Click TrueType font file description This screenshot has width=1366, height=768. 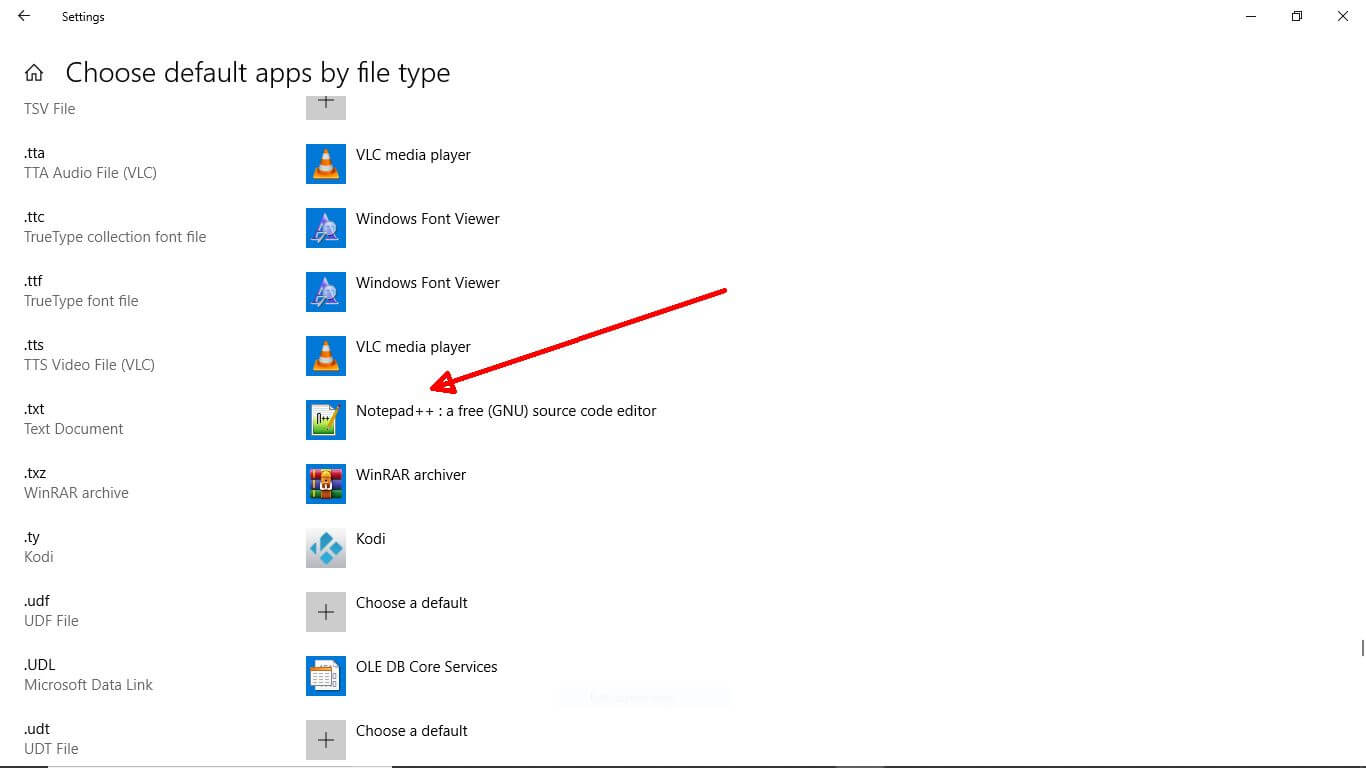(x=81, y=301)
